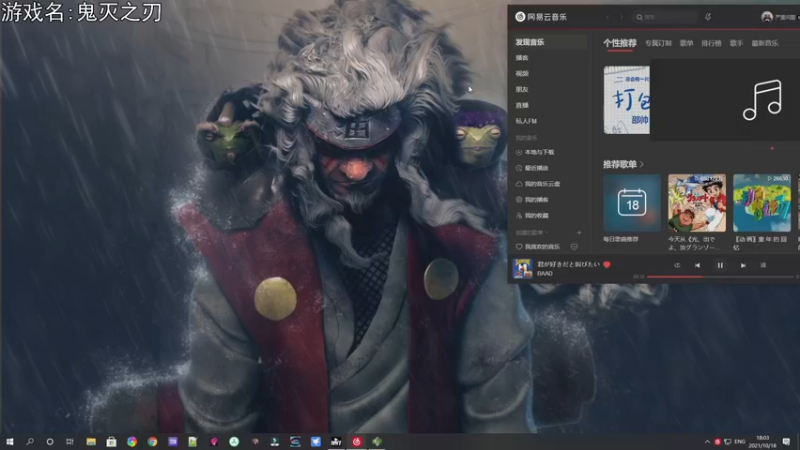Open 我喜欢的音乐 liked songs playlist

coord(538,246)
